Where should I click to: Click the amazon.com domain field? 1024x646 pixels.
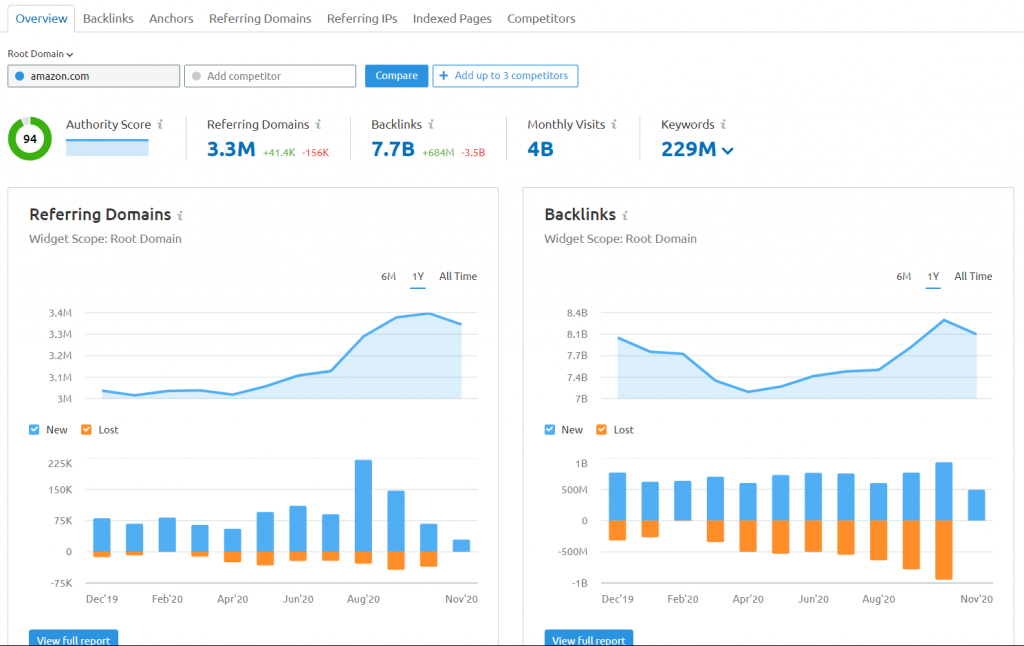(93, 76)
